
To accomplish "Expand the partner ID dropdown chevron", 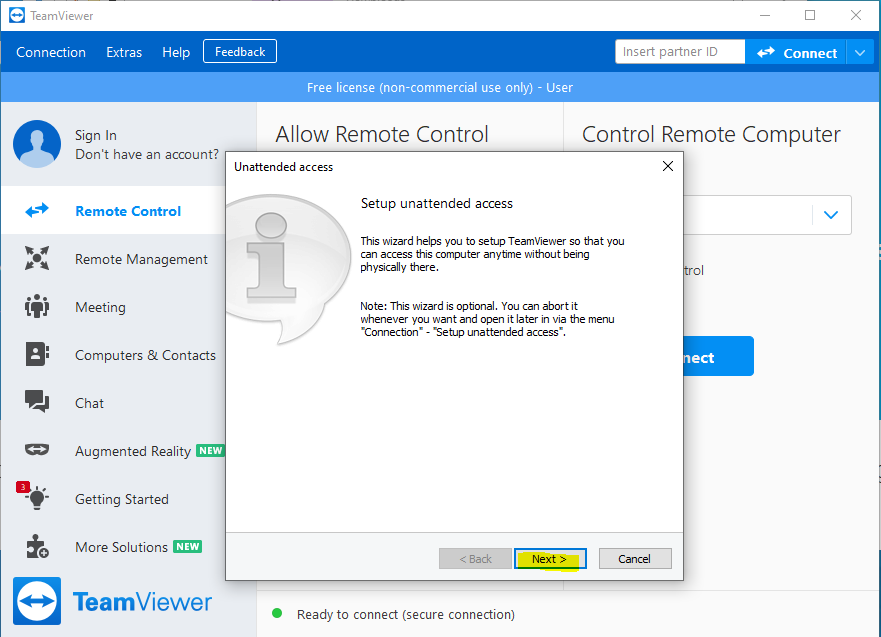I will click(x=830, y=215).
